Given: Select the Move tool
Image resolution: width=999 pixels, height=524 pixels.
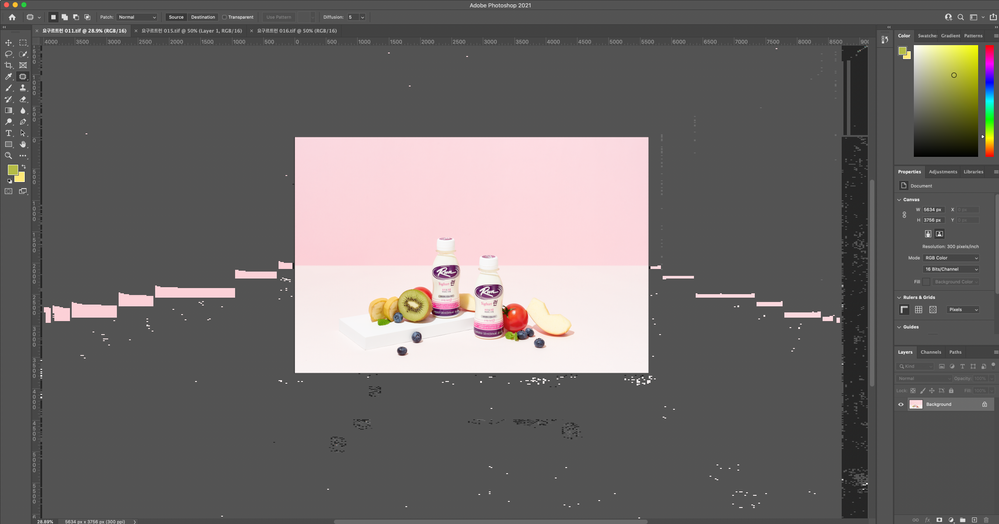Looking at the screenshot, I should tap(8, 43).
